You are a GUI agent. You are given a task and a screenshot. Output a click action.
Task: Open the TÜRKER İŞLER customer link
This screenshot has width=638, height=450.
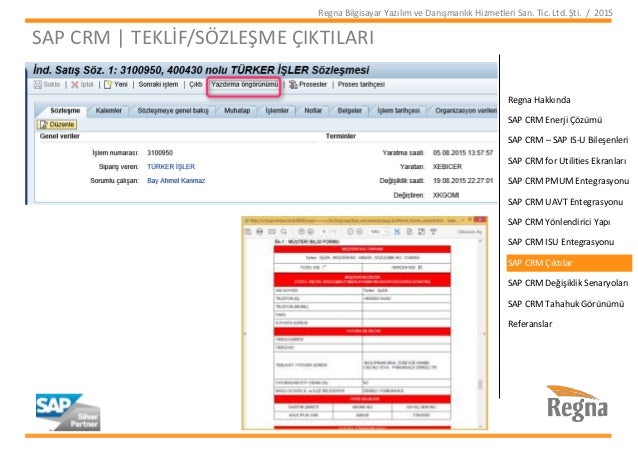pos(171,166)
